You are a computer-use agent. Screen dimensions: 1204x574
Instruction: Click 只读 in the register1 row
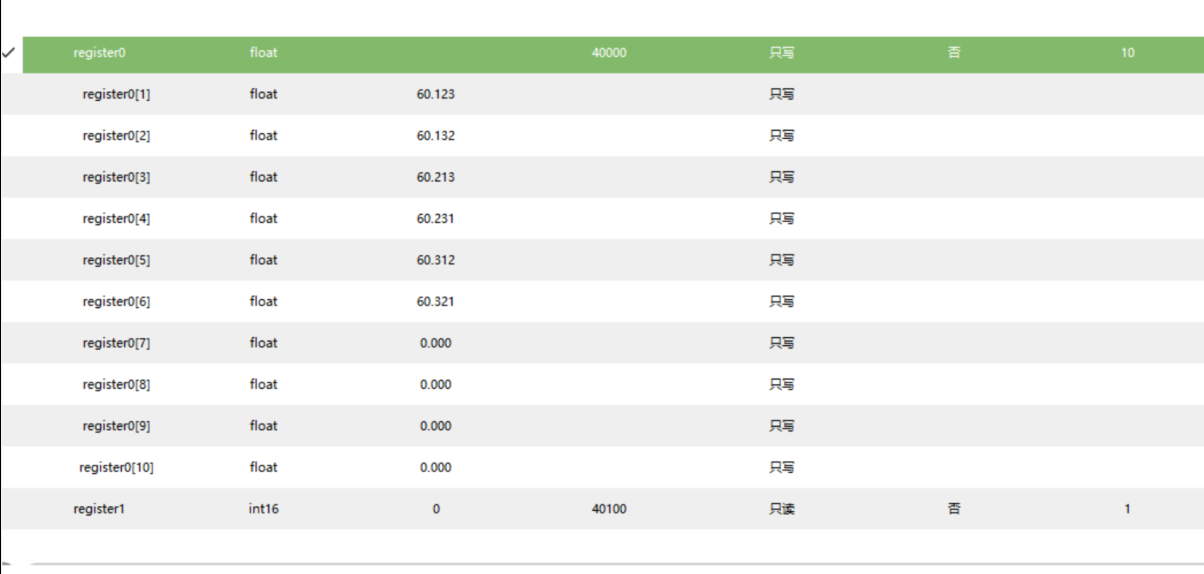click(781, 509)
